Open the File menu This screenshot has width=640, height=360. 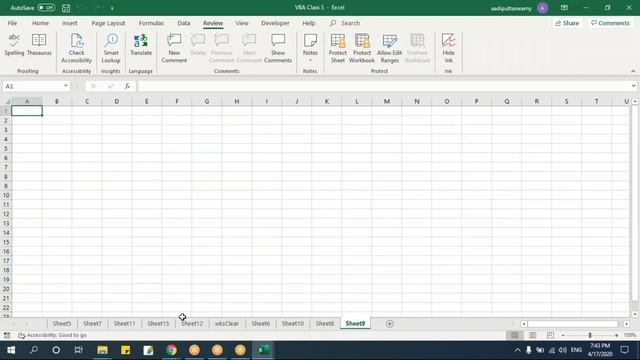[x=12, y=23]
